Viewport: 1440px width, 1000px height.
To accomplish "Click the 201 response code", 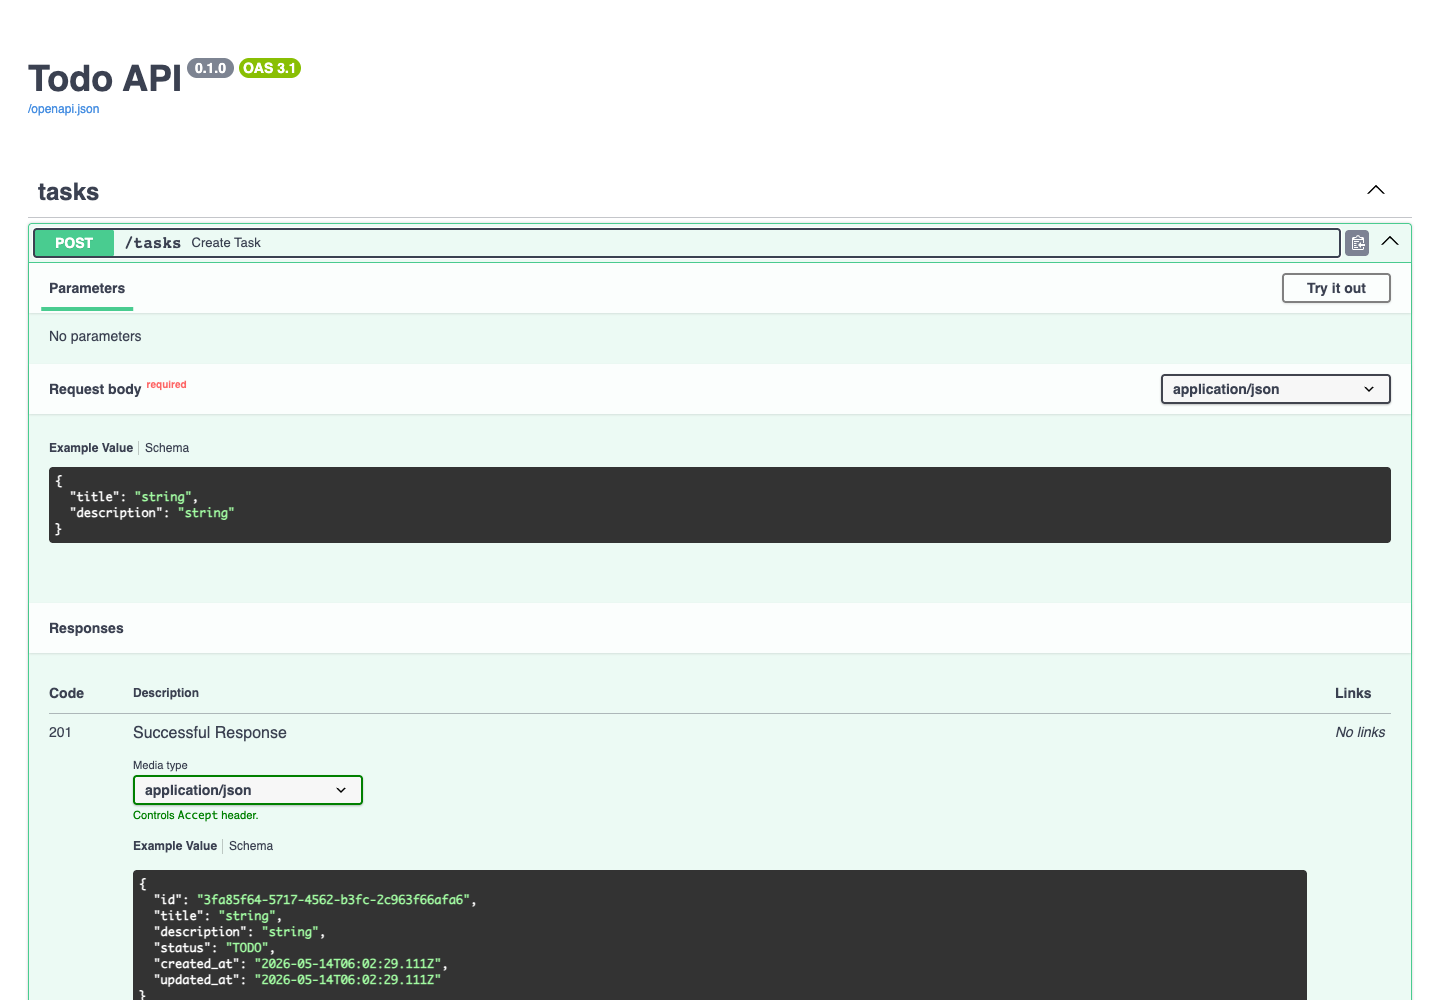I will coord(60,732).
